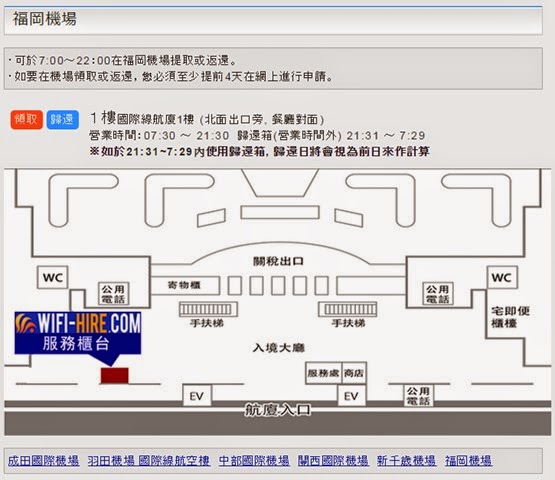Go to the 中部國際機場 link
Viewport: 555px width, 480px height.
pos(254,461)
